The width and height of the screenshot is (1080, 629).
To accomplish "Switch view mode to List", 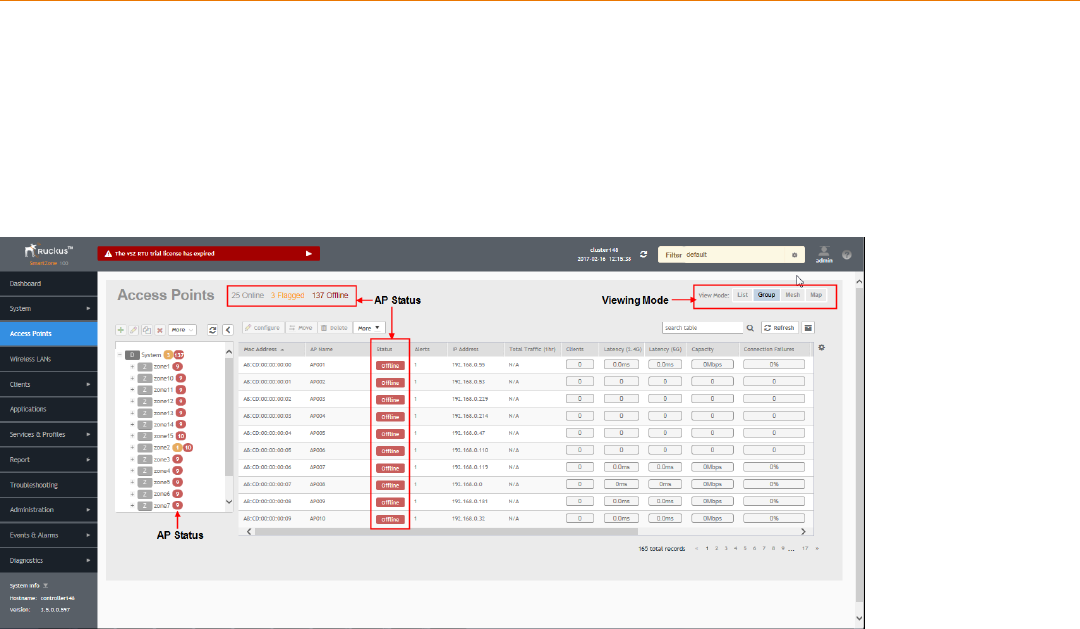I will (x=742, y=295).
